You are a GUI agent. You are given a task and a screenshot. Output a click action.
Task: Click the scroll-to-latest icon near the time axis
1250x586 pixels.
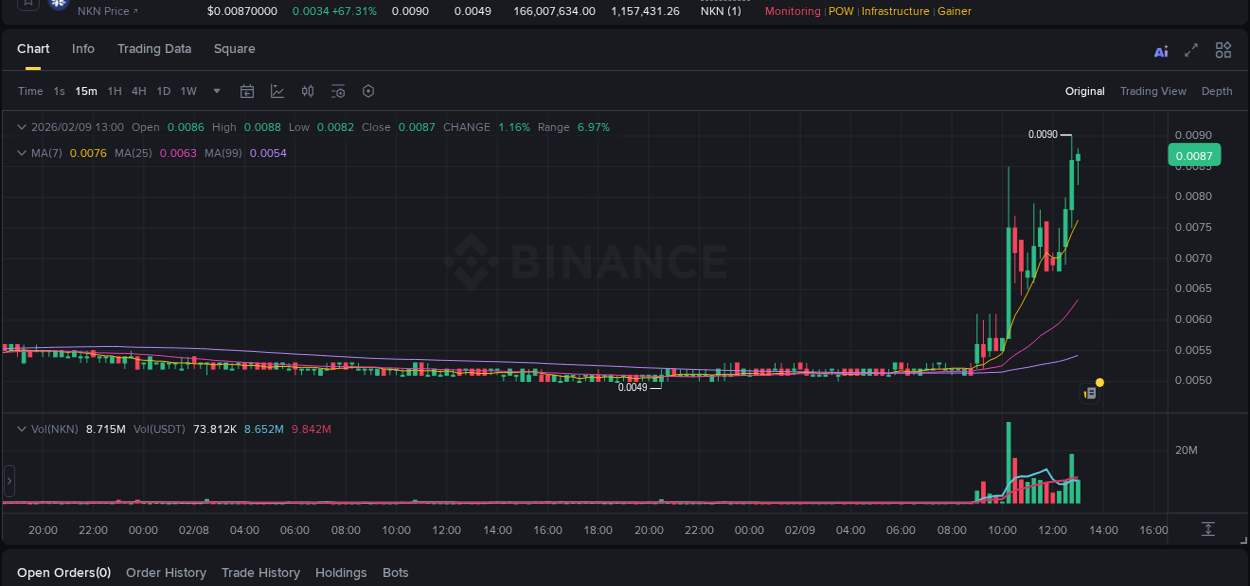point(1208,529)
